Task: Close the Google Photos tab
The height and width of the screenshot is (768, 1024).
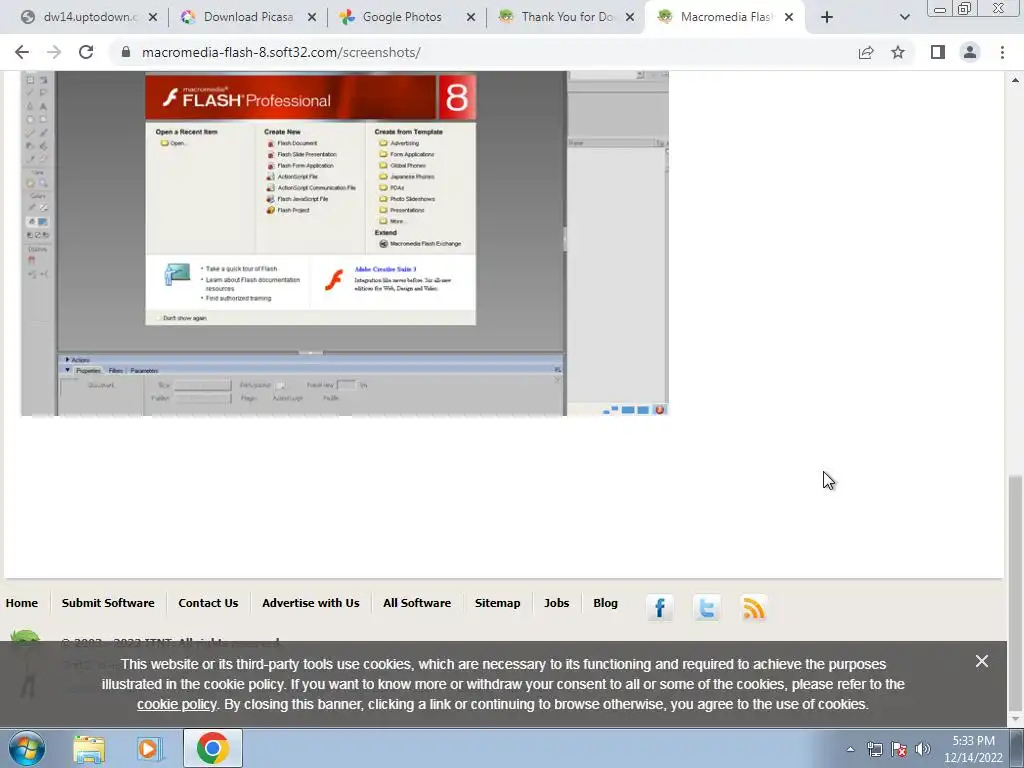Action: coord(471,18)
